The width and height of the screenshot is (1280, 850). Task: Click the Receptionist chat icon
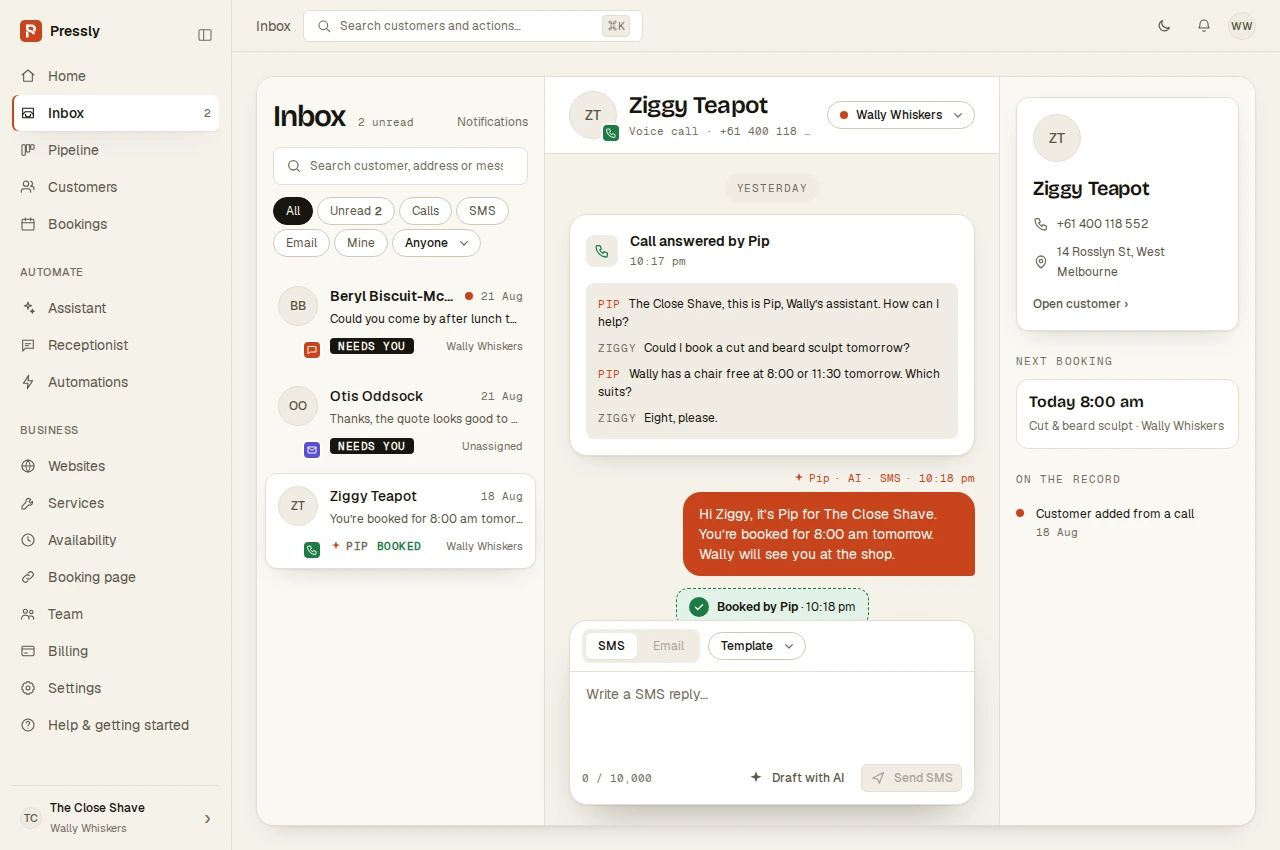[28, 345]
